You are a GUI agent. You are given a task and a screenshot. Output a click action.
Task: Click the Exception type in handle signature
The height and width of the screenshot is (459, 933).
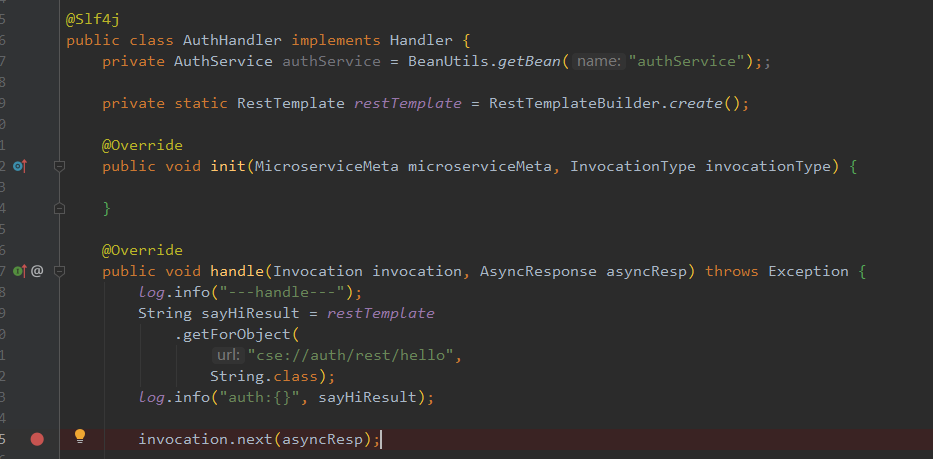coord(809,271)
